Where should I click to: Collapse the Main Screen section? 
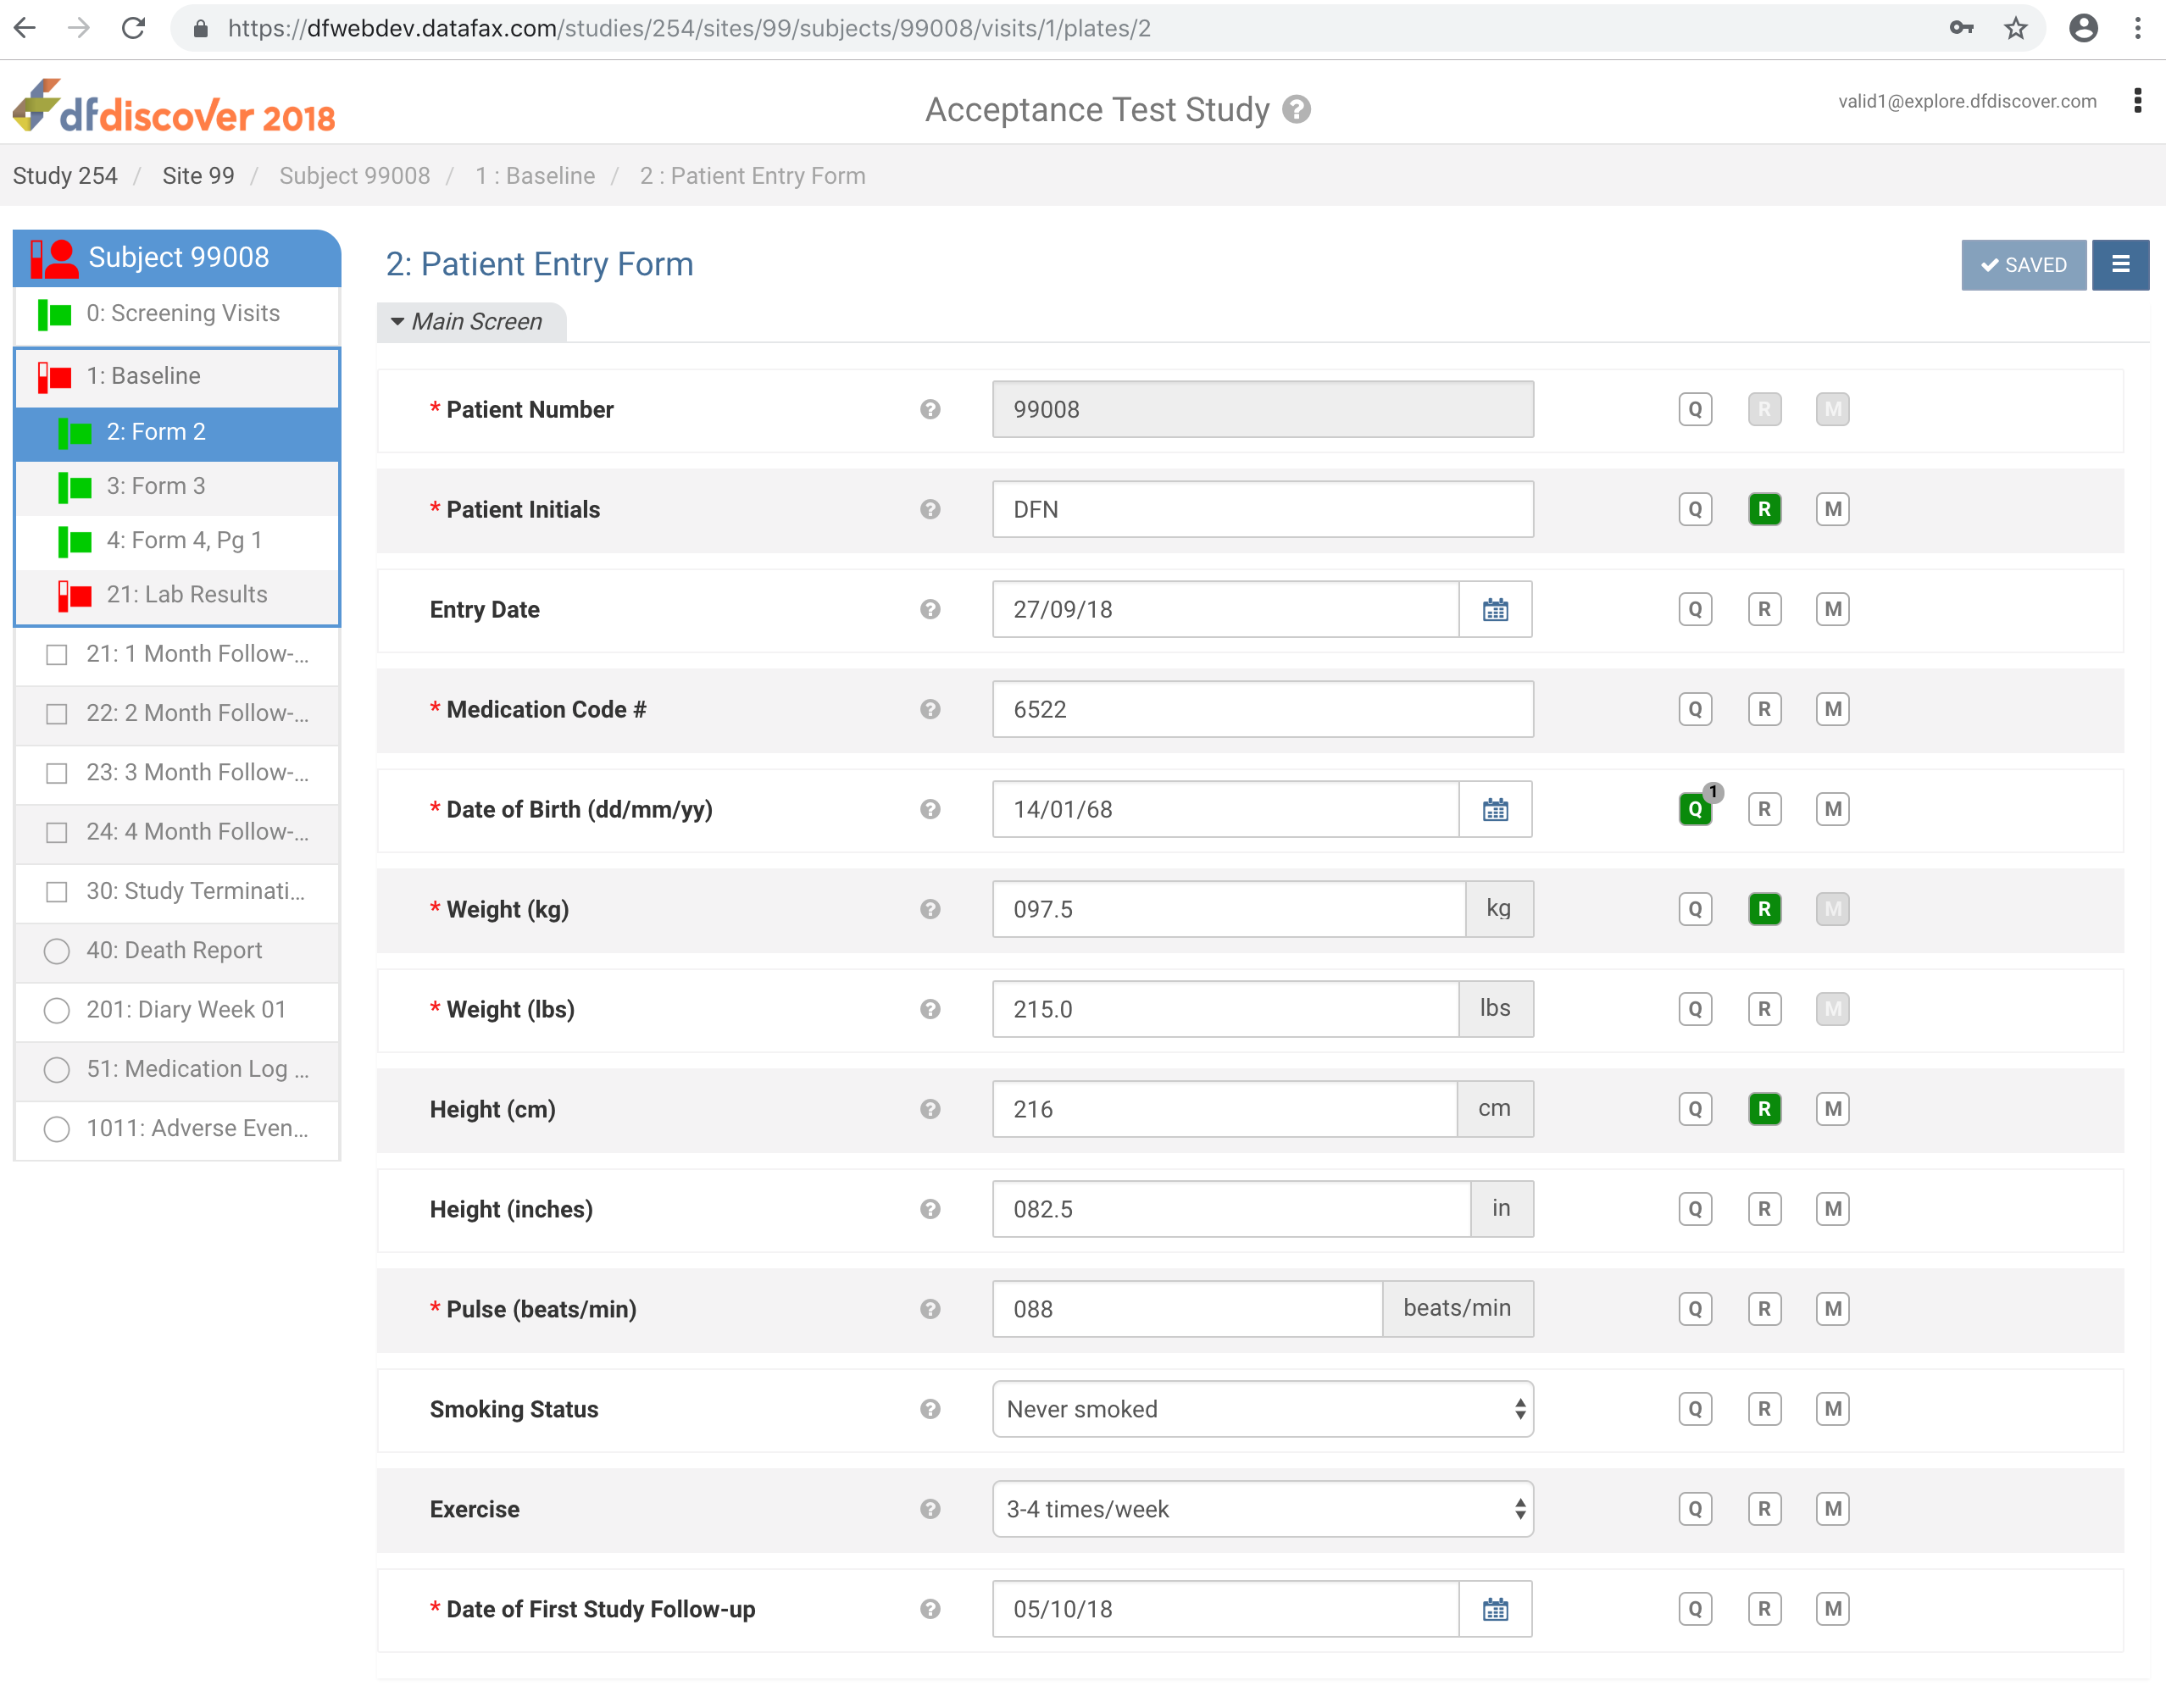click(x=468, y=322)
